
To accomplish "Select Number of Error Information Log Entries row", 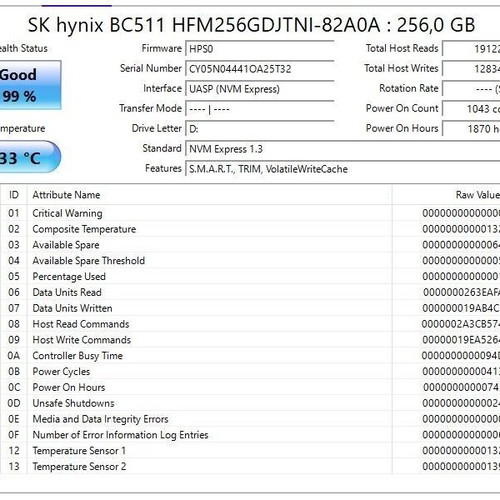I will [x=250, y=435].
